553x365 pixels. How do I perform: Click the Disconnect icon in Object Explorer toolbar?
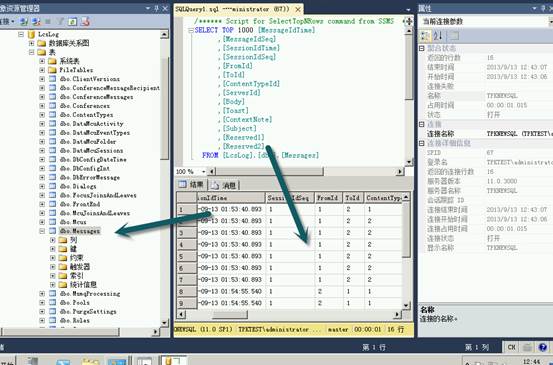(36, 22)
